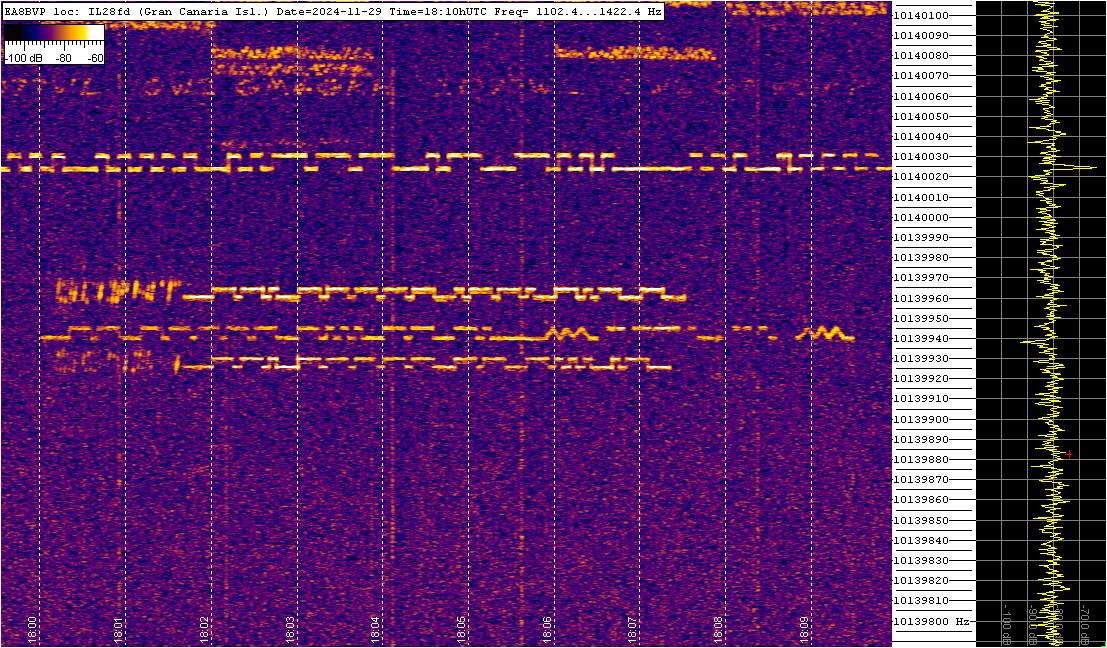Click the 10139940 frequency label

tap(921, 338)
